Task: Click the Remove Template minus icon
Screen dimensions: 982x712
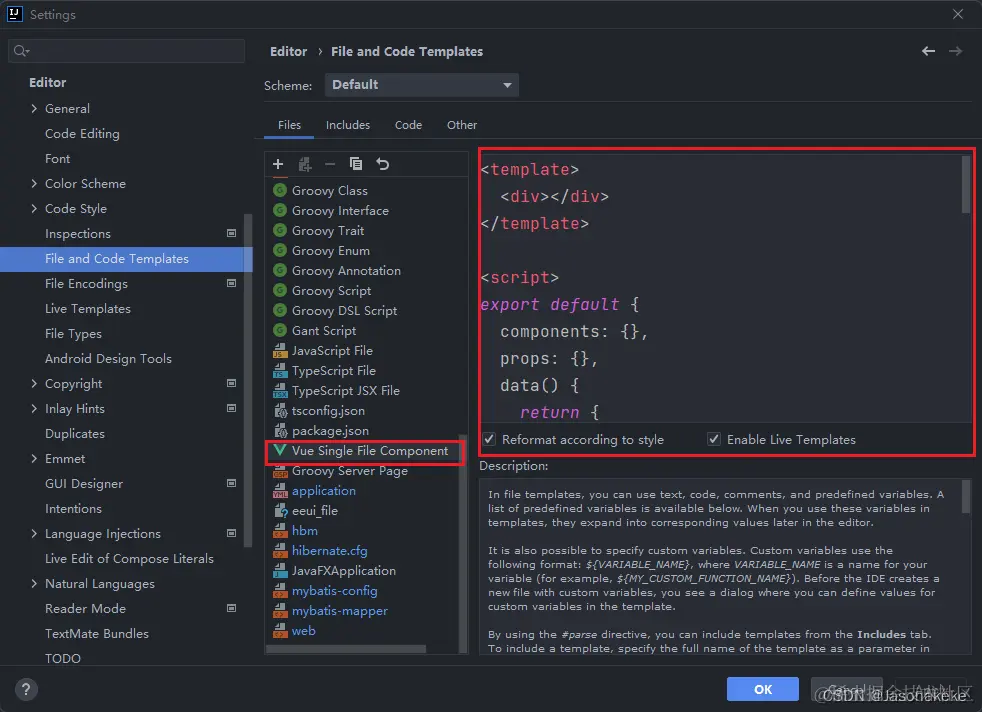Action: pos(330,164)
